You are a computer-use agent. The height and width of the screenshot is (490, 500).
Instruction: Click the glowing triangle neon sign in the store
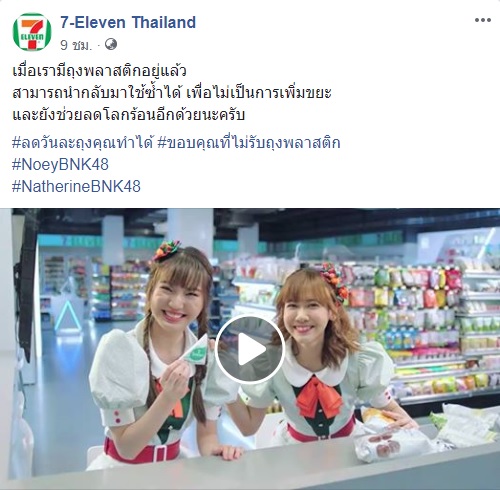point(68,316)
